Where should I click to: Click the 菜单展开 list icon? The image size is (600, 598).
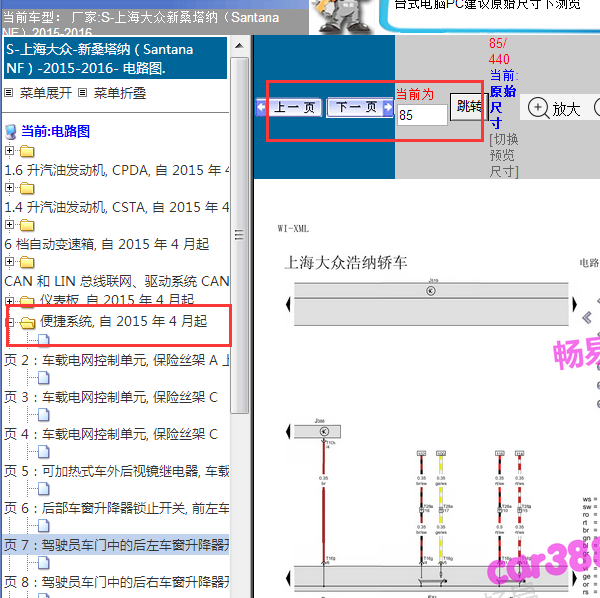pyautogui.click(x=9, y=93)
